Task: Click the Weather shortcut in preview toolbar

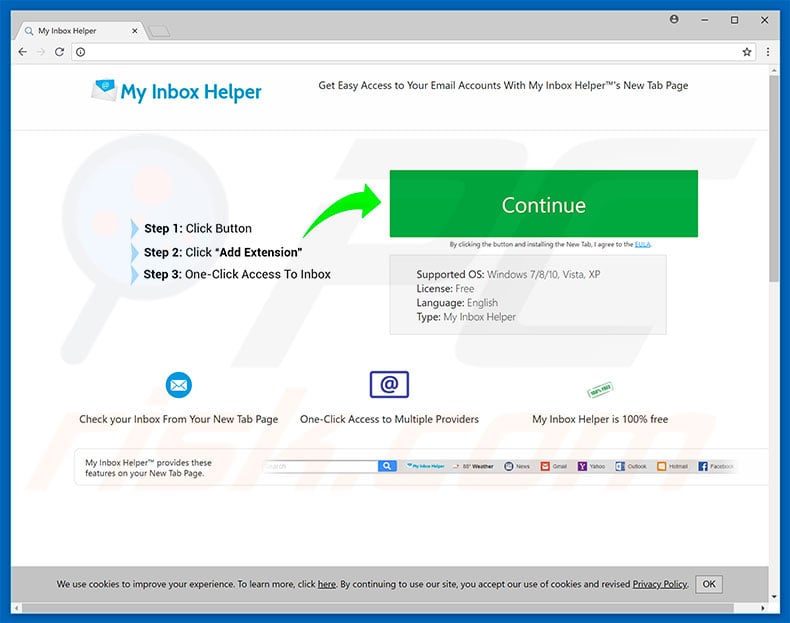Action: 473,466
